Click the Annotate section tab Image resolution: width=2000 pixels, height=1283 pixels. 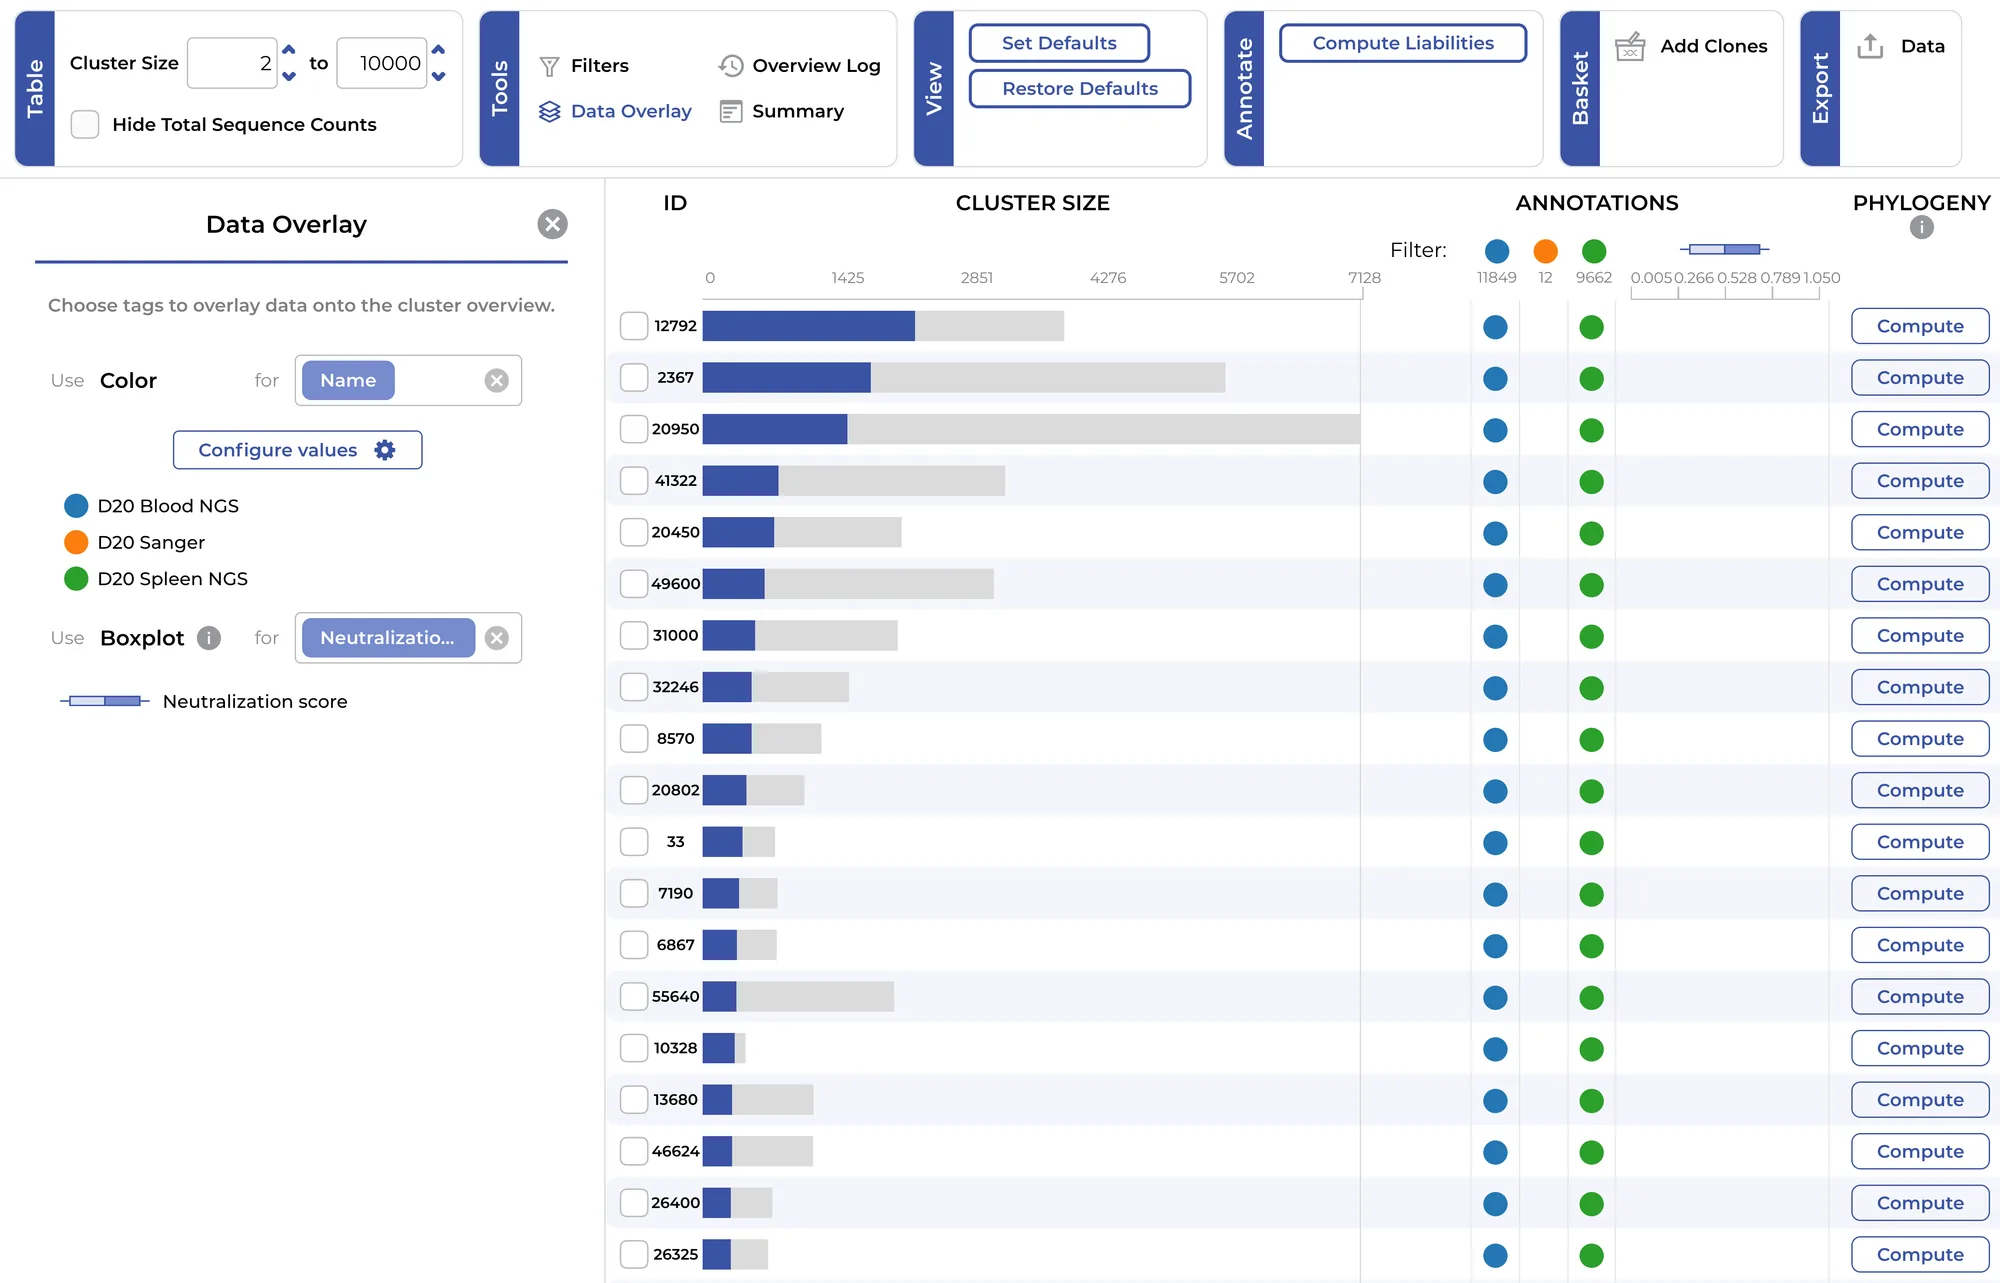point(1244,88)
